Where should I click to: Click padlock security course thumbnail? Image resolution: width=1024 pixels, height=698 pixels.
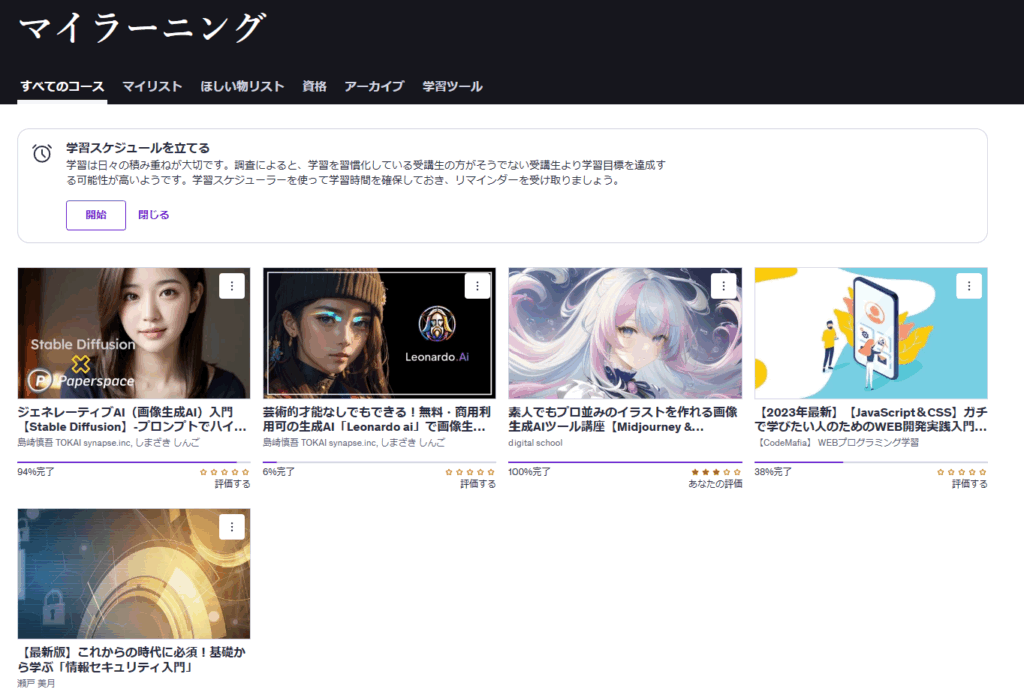coord(134,574)
